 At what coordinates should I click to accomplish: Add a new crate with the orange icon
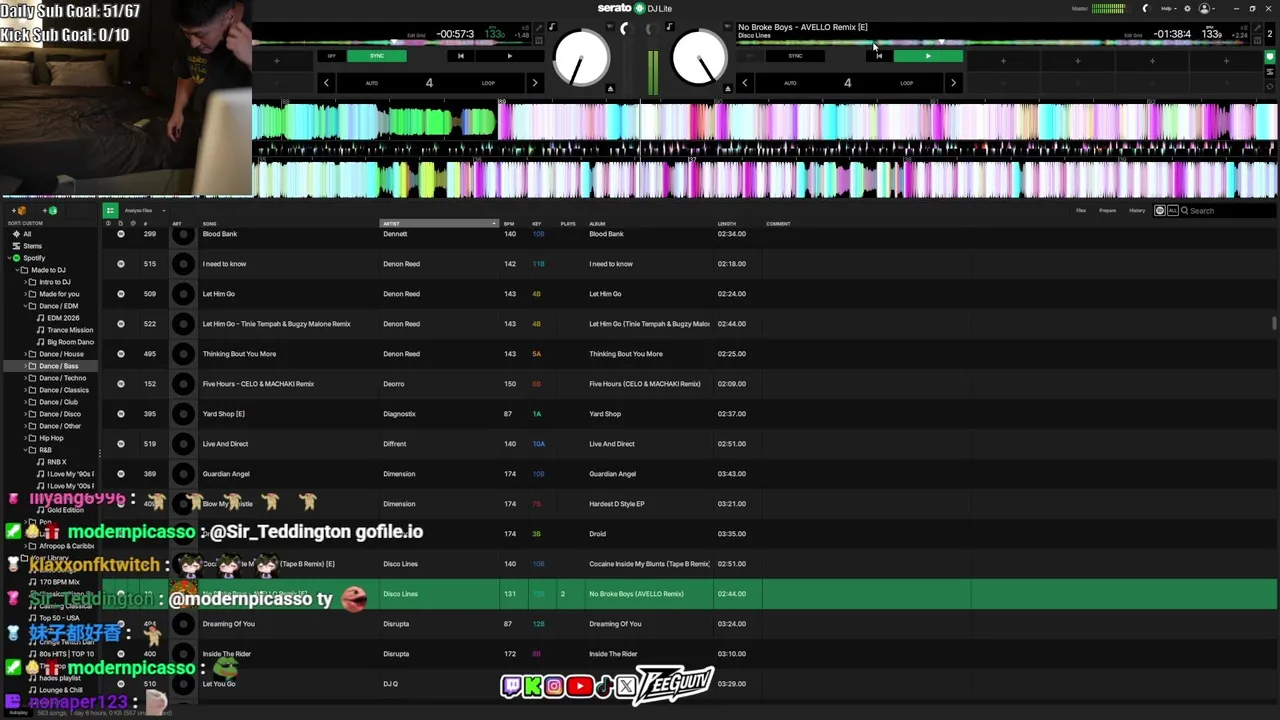(21, 211)
